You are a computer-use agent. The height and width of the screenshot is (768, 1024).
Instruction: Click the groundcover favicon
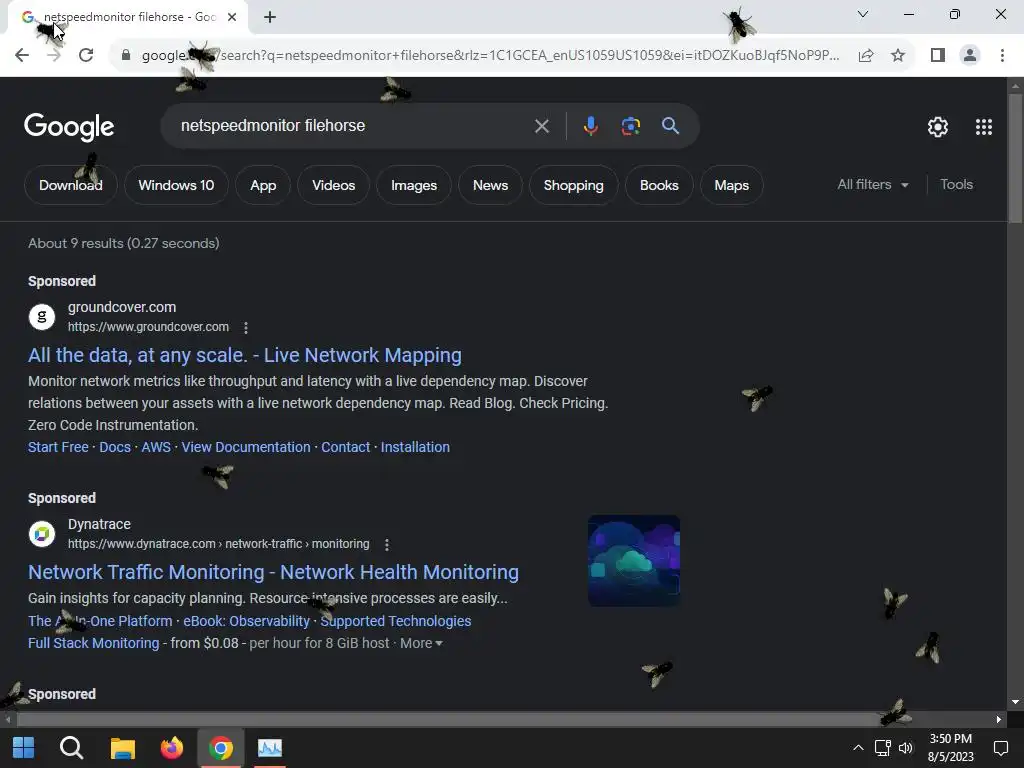[x=42, y=317]
